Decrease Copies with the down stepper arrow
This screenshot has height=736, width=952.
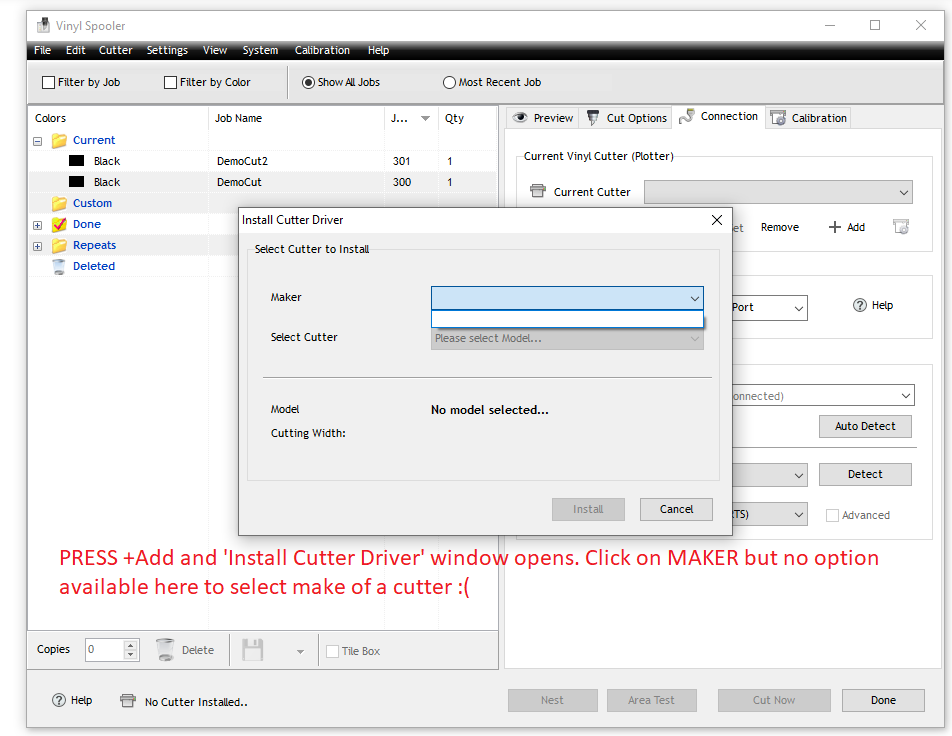(131, 655)
